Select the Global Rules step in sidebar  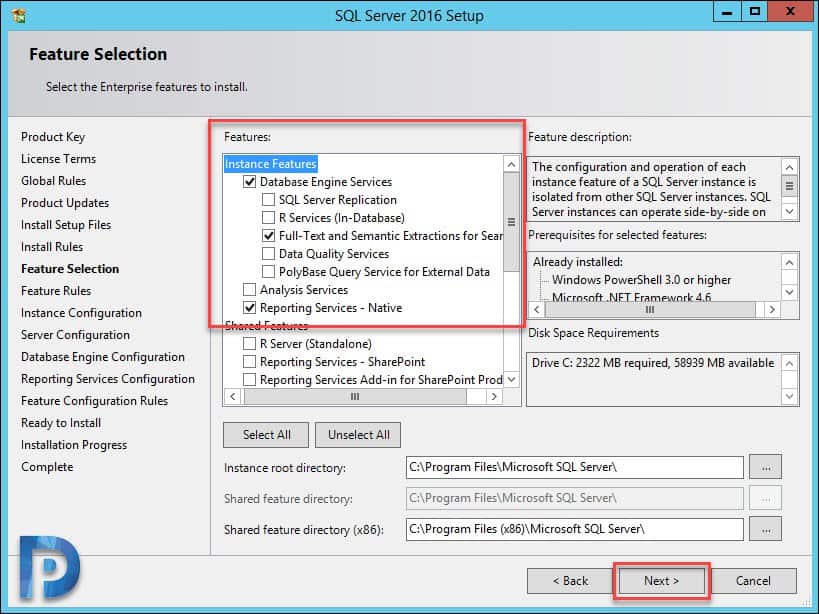coord(53,181)
